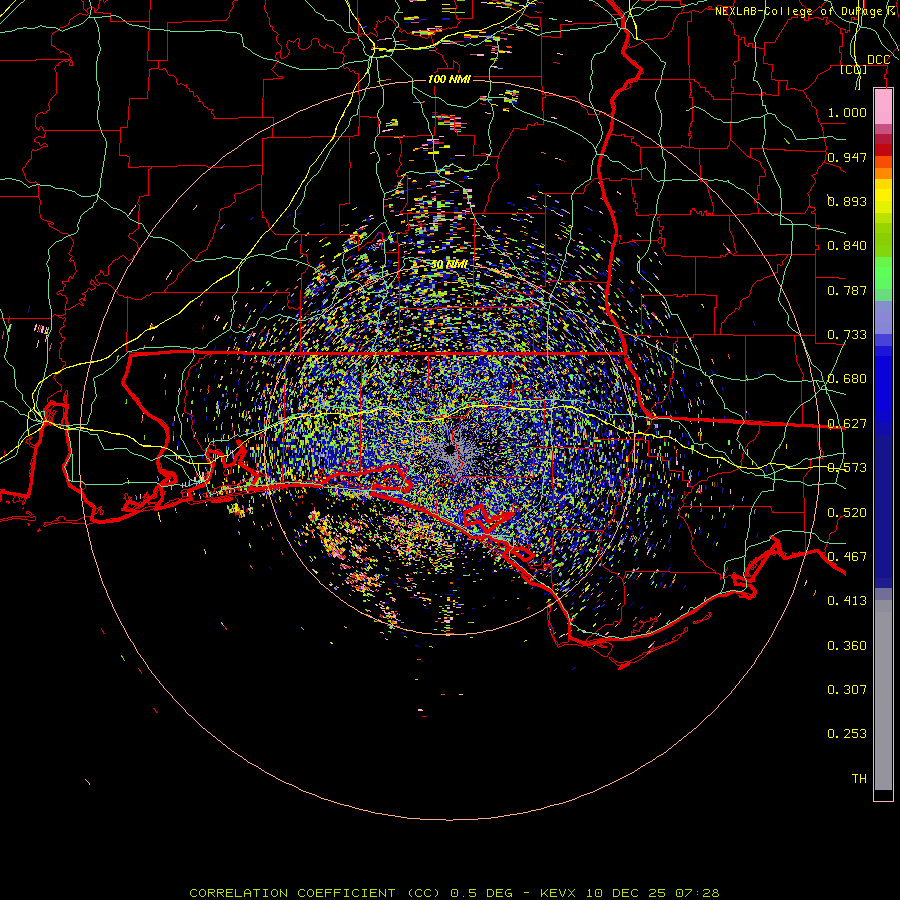Click the 50 NMI range ring label

pos(449,265)
